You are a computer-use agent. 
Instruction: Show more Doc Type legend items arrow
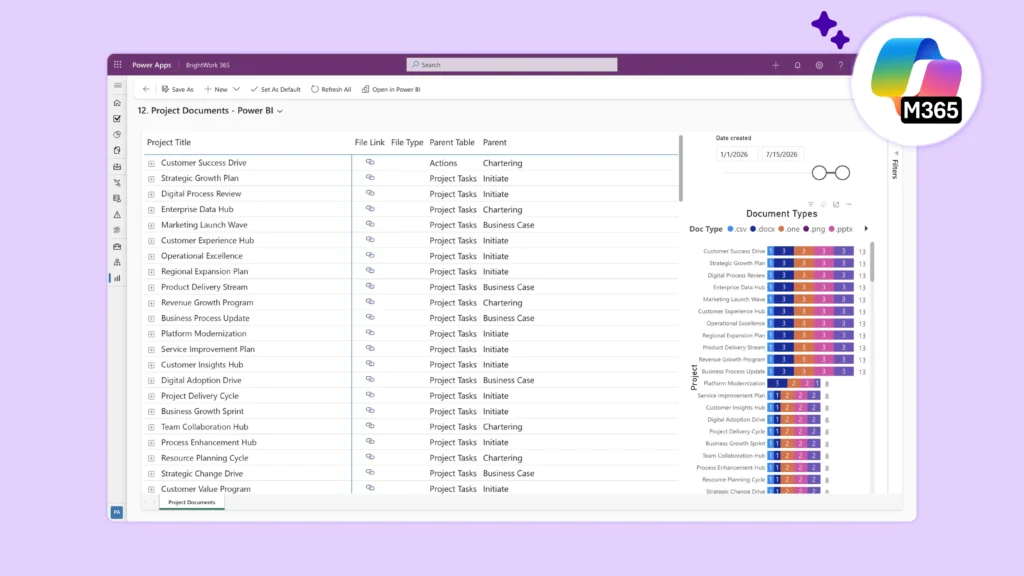click(867, 229)
